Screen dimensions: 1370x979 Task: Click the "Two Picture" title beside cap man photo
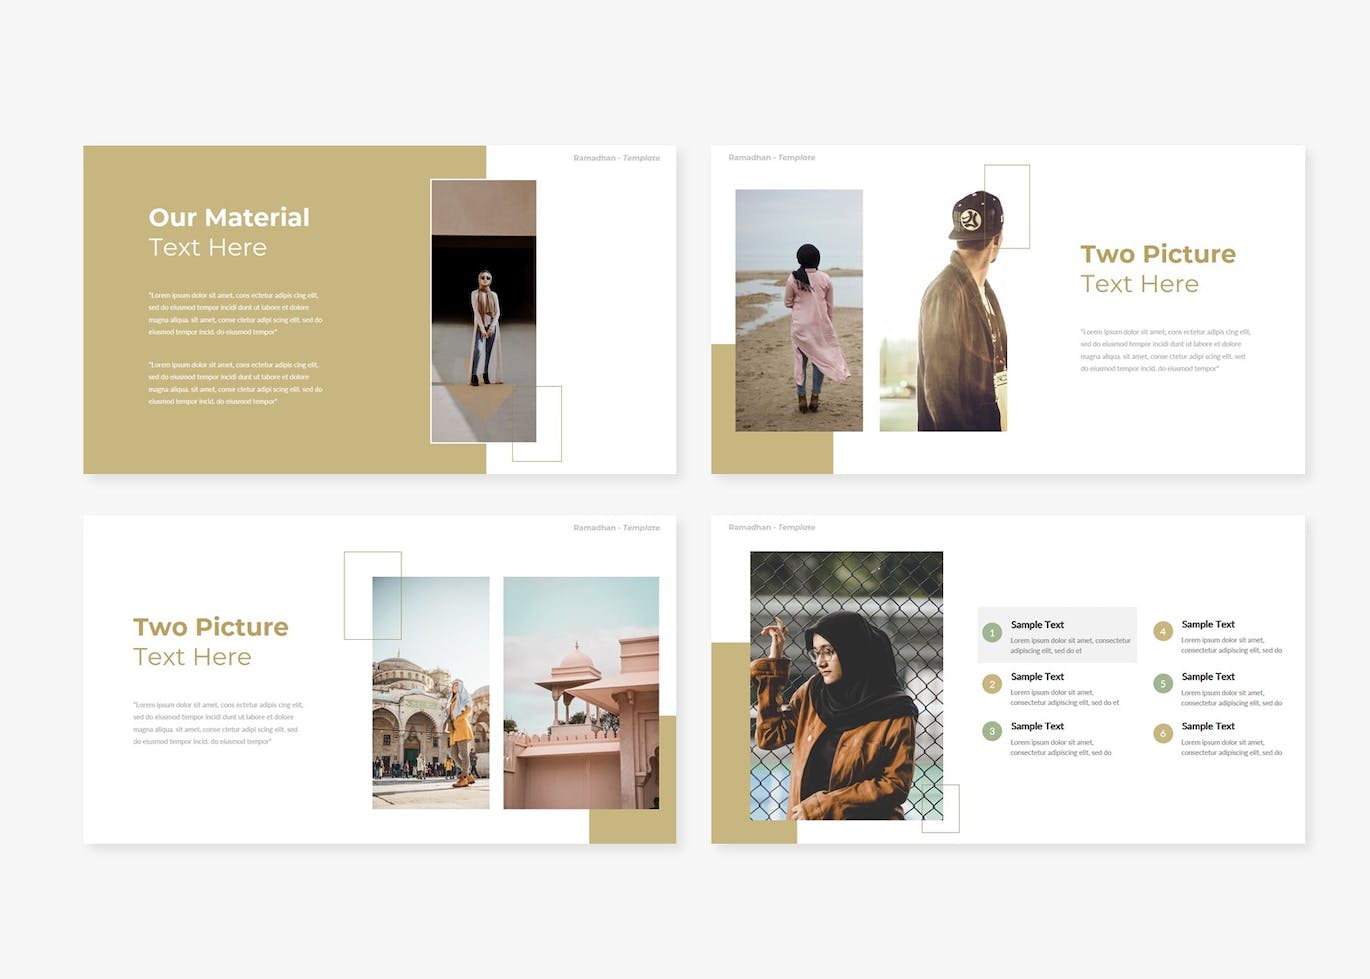pyautogui.click(x=1157, y=254)
